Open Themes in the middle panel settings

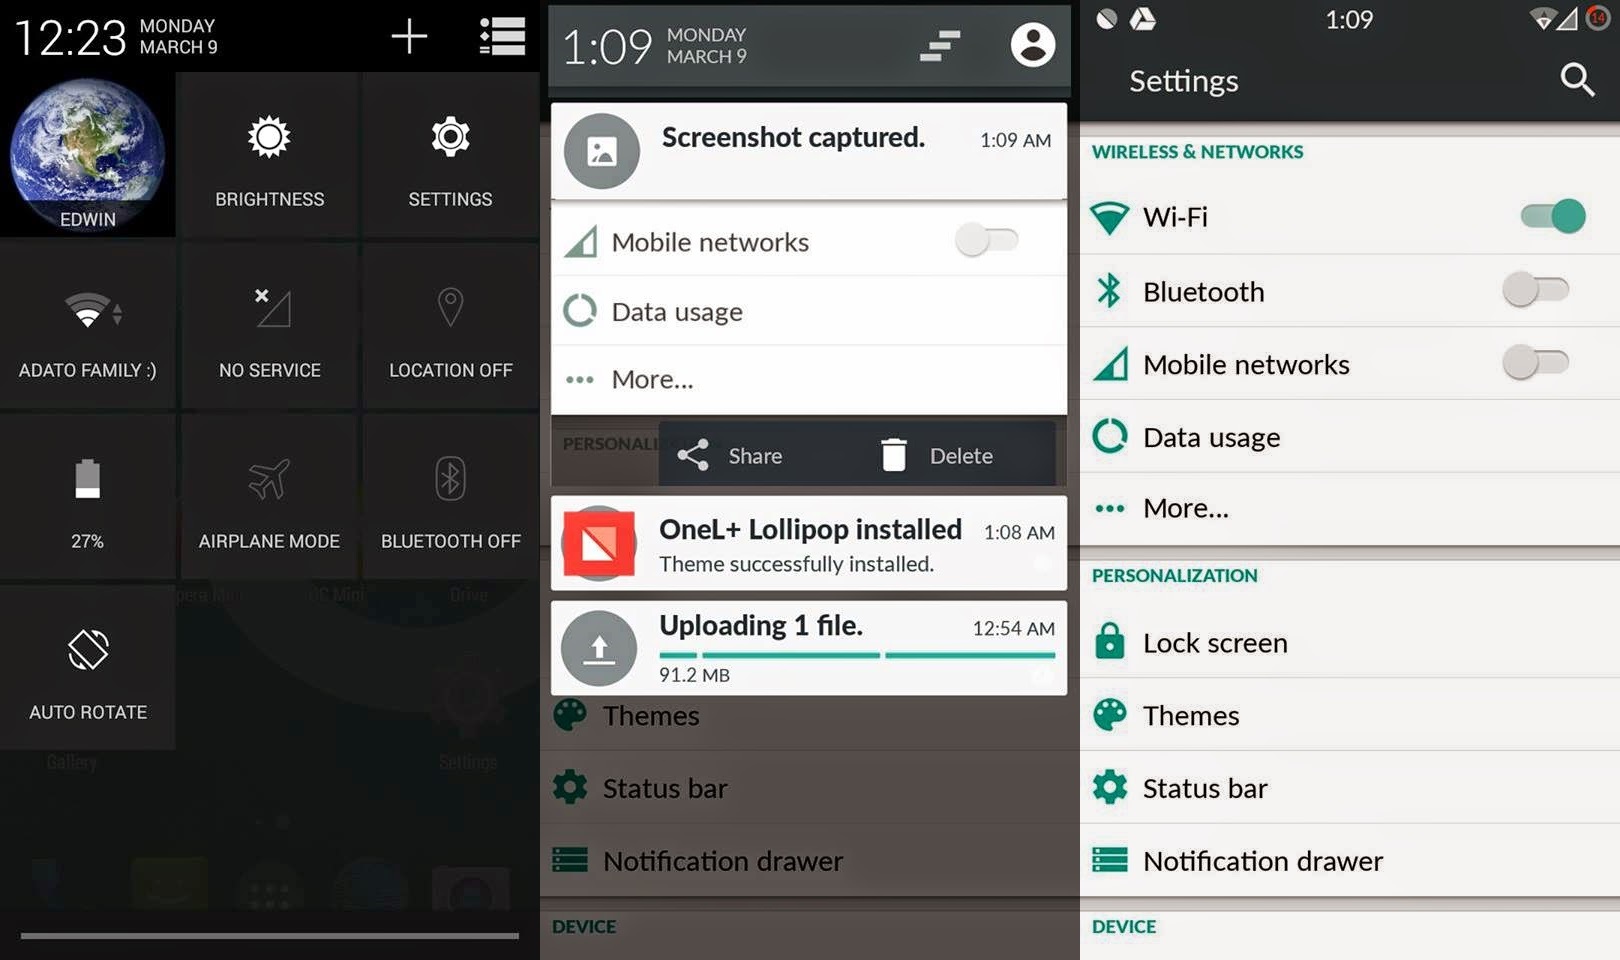(x=809, y=715)
